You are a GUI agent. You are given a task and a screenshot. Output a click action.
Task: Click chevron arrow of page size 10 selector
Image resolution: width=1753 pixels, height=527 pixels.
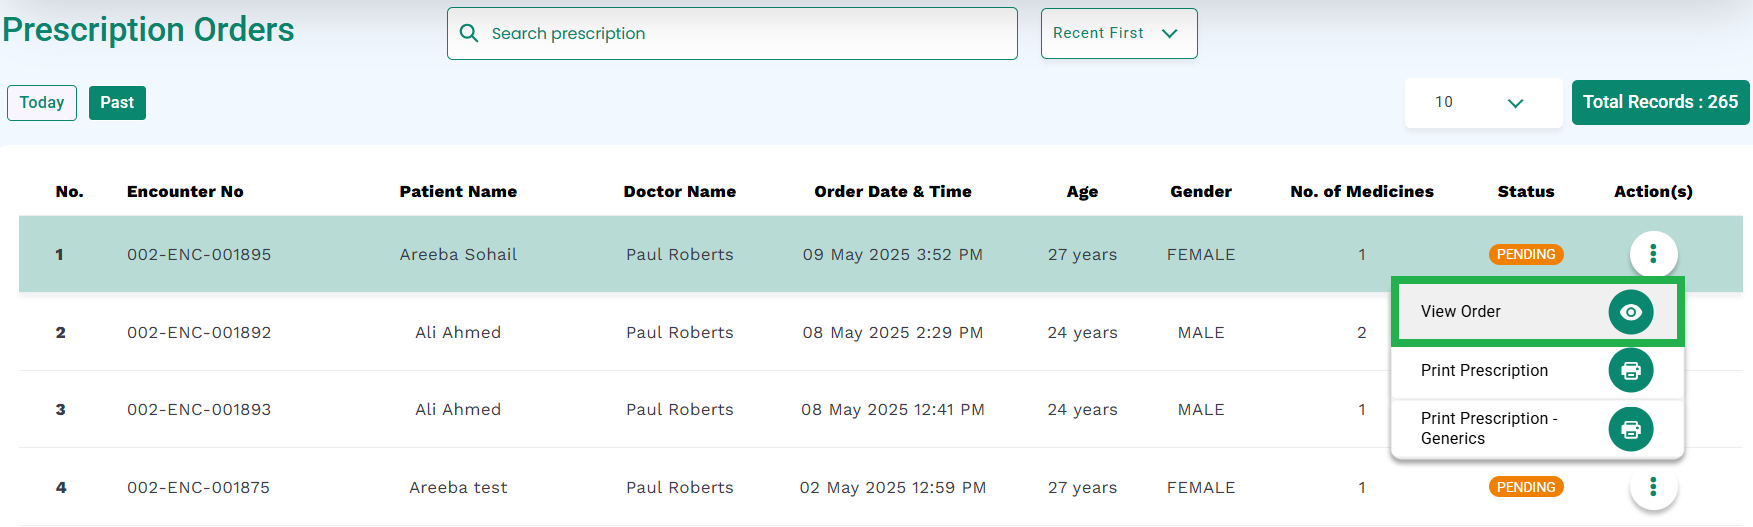coord(1515,103)
